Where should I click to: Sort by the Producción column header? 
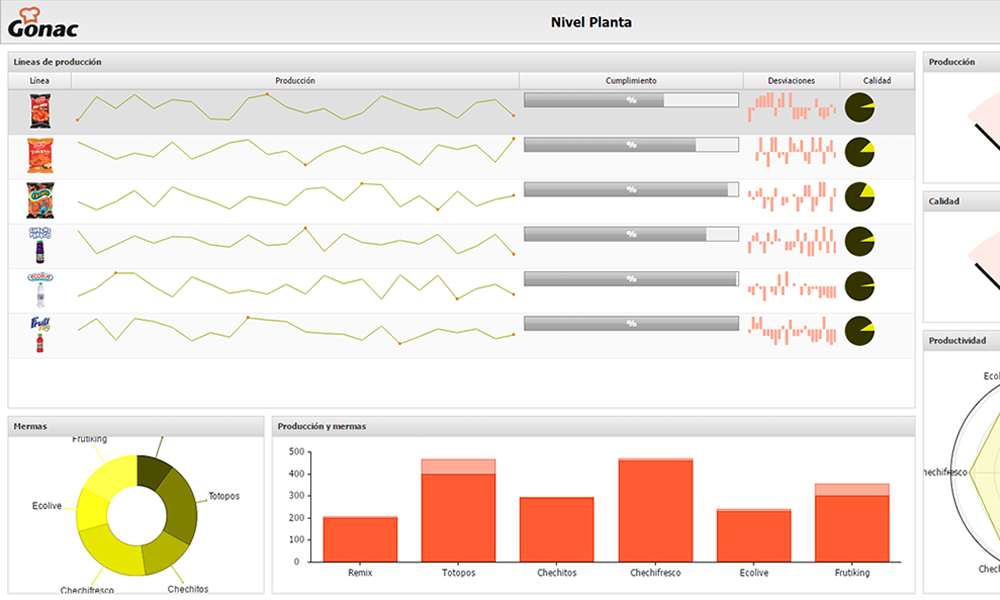click(x=295, y=81)
